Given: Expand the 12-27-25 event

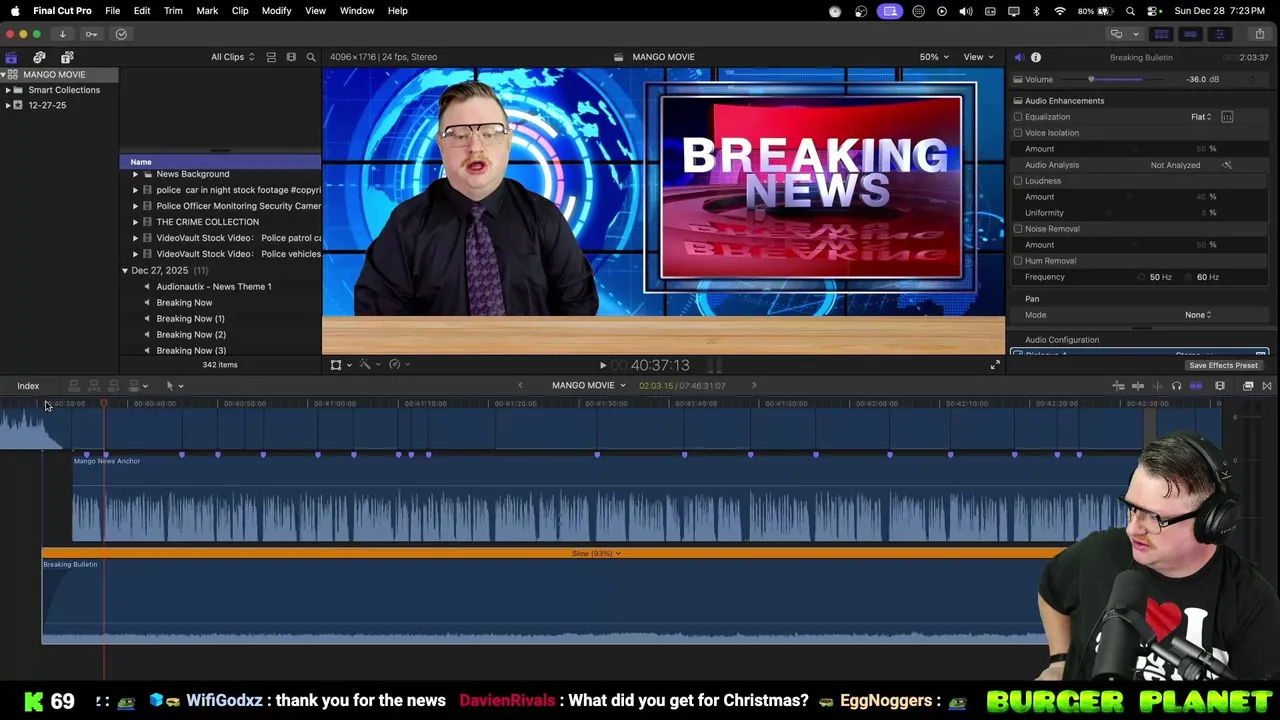Looking at the screenshot, I should tap(8, 105).
